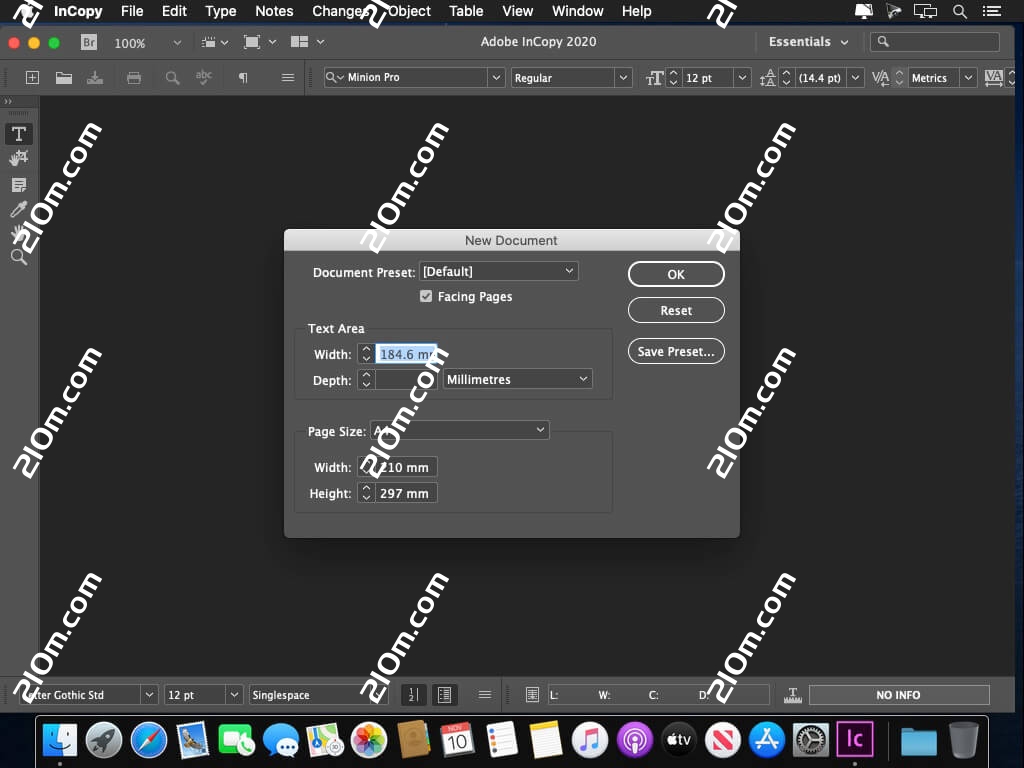Click the Print toolbar icon

[134, 78]
